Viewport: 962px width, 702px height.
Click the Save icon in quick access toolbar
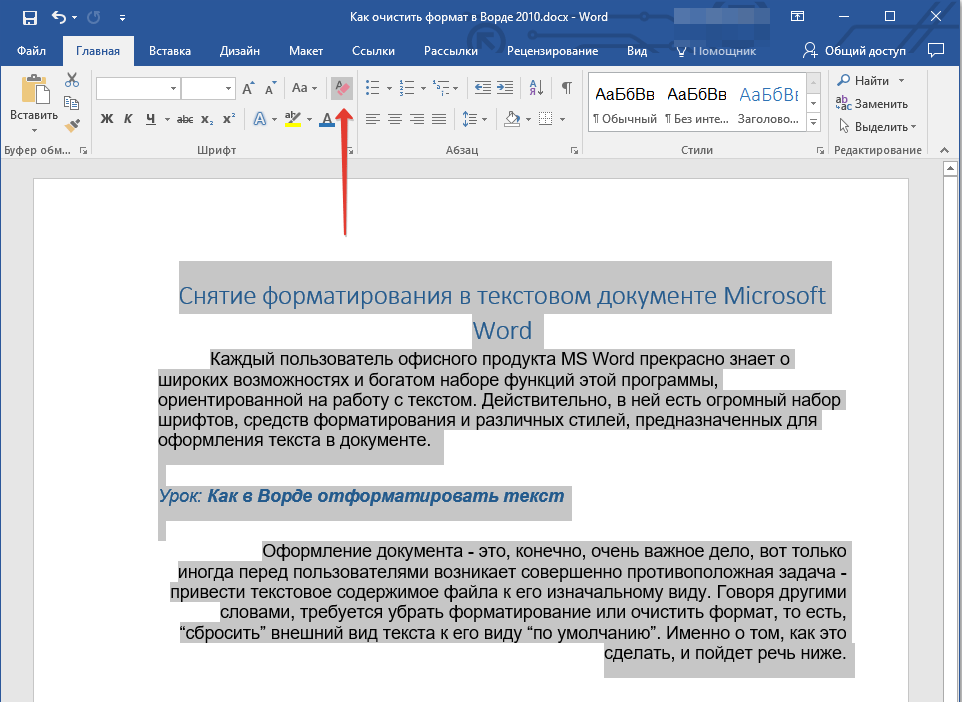tap(29, 17)
